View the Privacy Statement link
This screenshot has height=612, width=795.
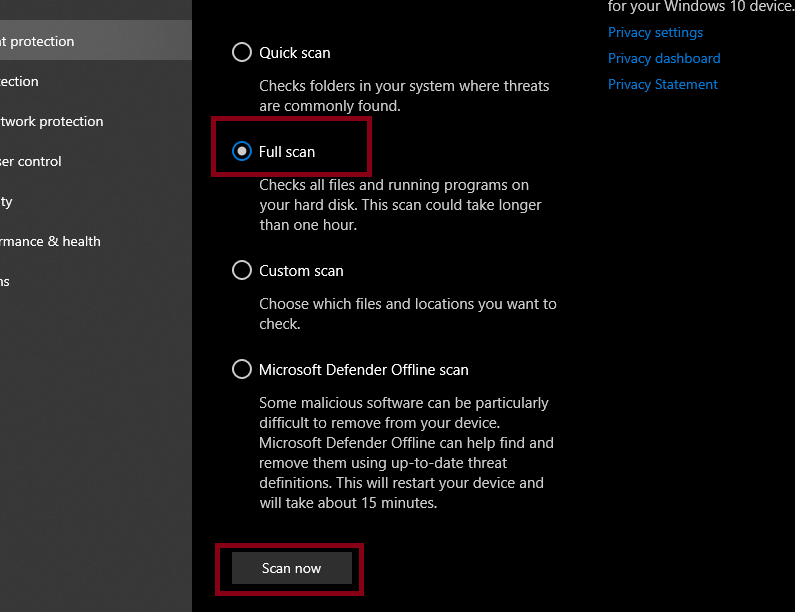pyautogui.click(x=662, y=85)
